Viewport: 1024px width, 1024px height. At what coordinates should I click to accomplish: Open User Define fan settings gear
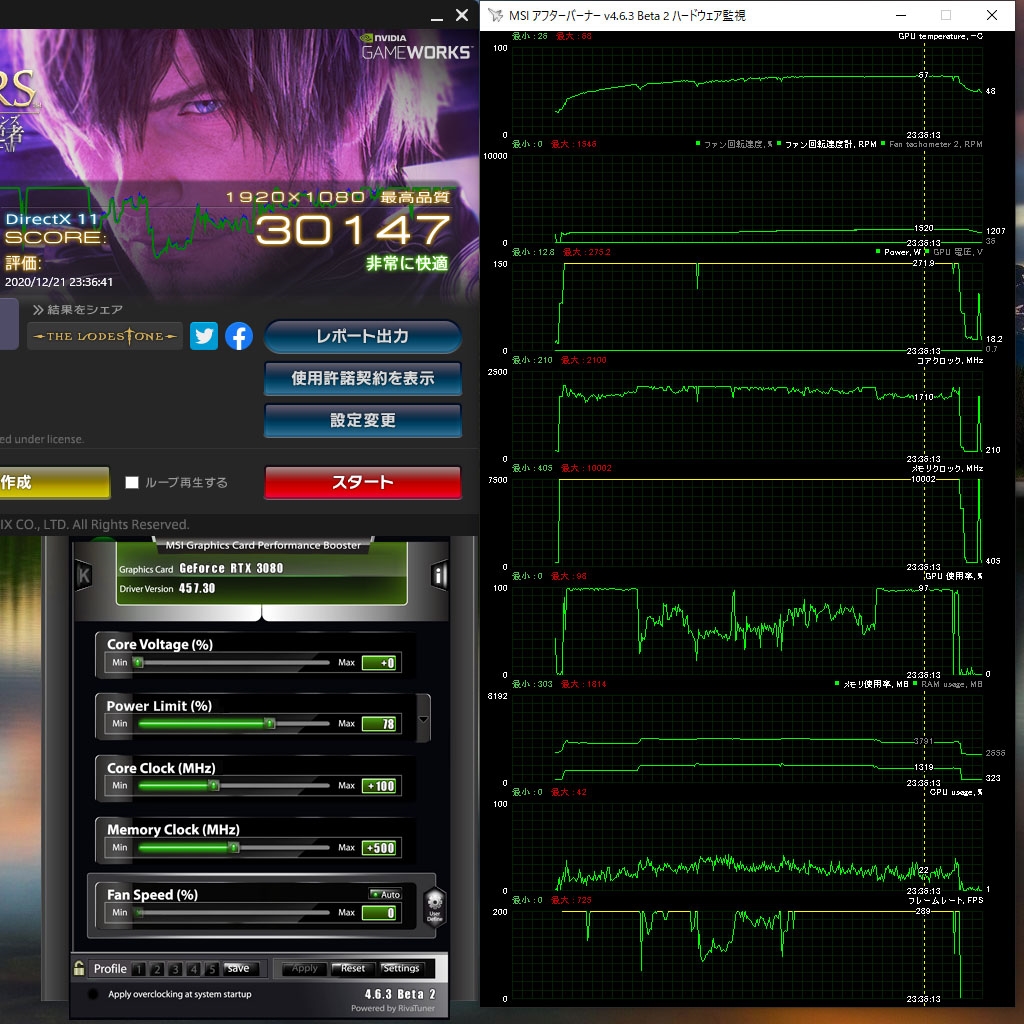tap(434, 908)
